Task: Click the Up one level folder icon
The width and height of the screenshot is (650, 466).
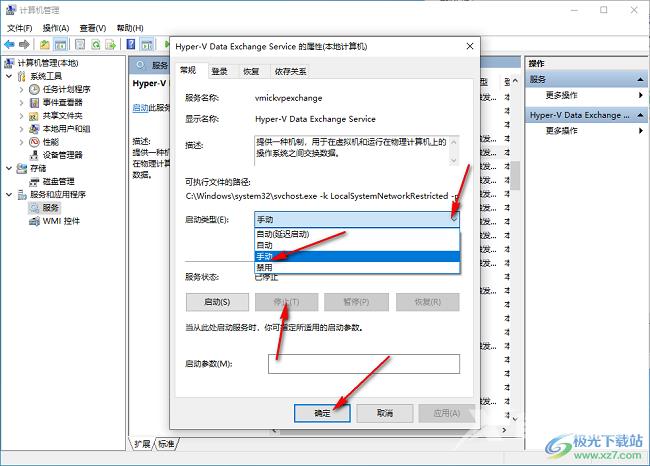Action: (x=45, y=44)
